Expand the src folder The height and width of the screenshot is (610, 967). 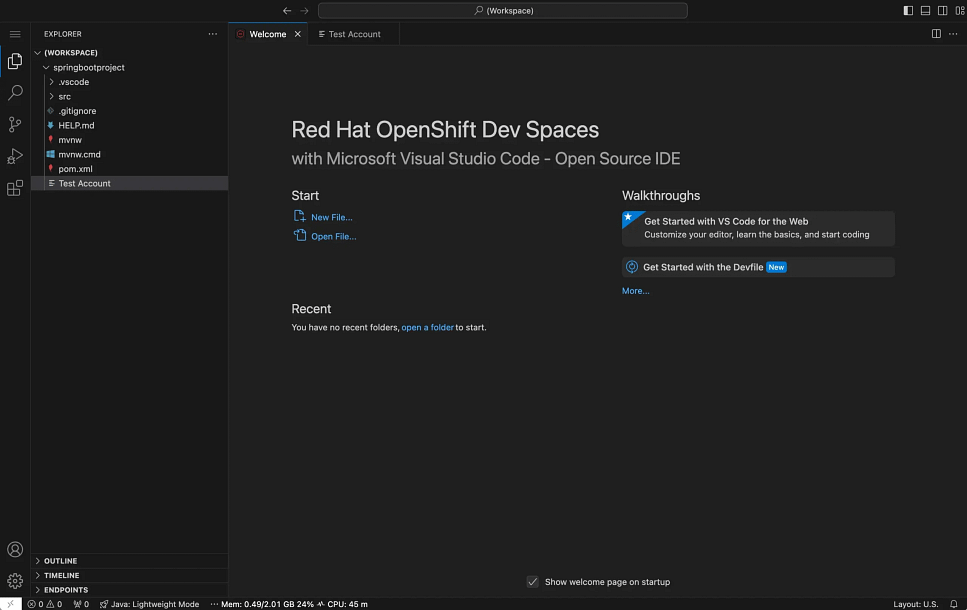pyautogui.click(x=64, y=97)
